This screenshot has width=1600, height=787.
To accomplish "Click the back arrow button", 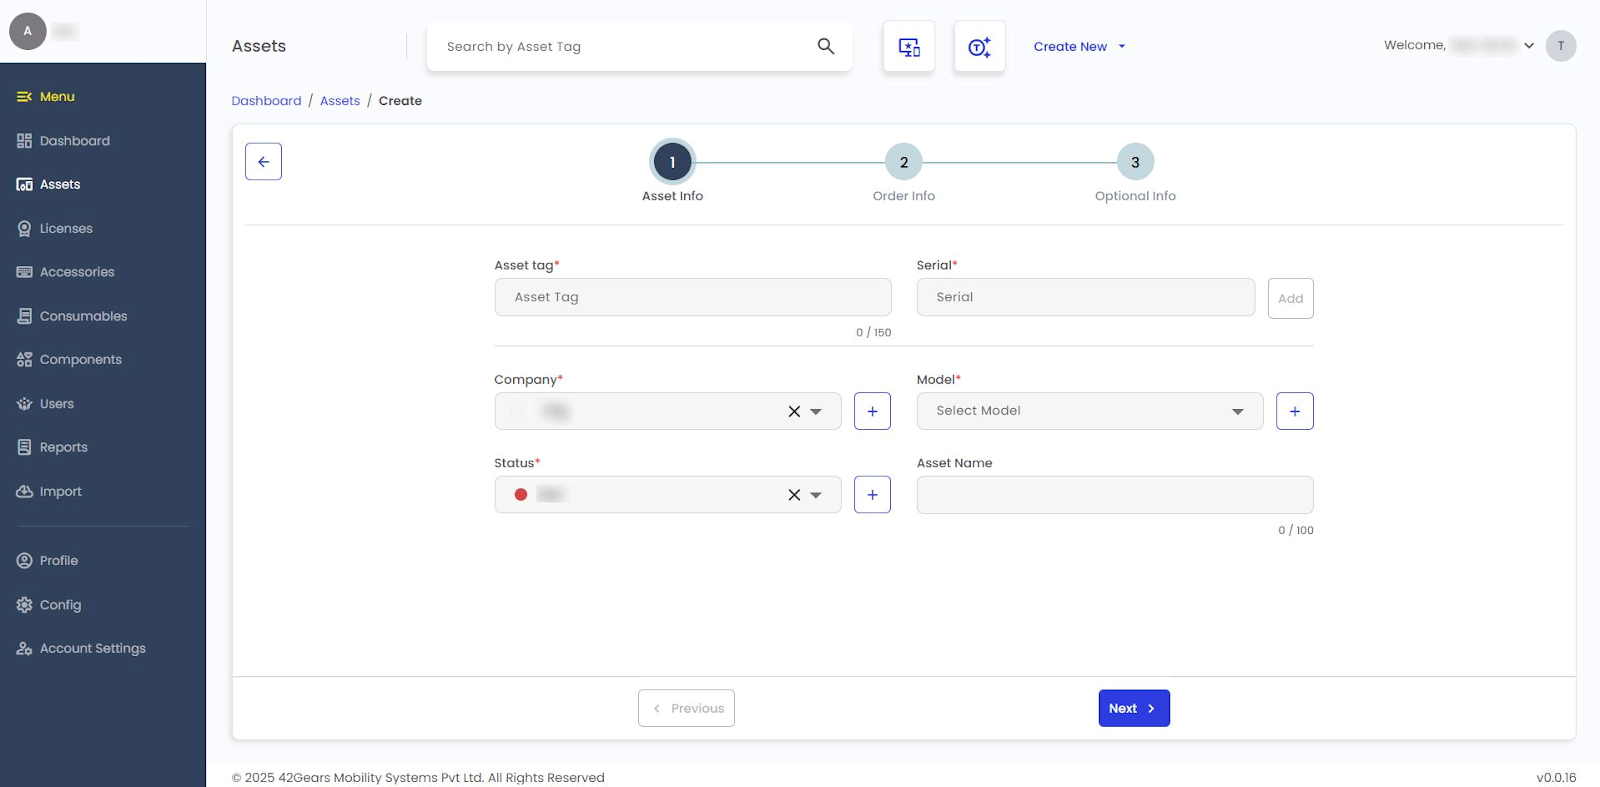I will [263, 161].
